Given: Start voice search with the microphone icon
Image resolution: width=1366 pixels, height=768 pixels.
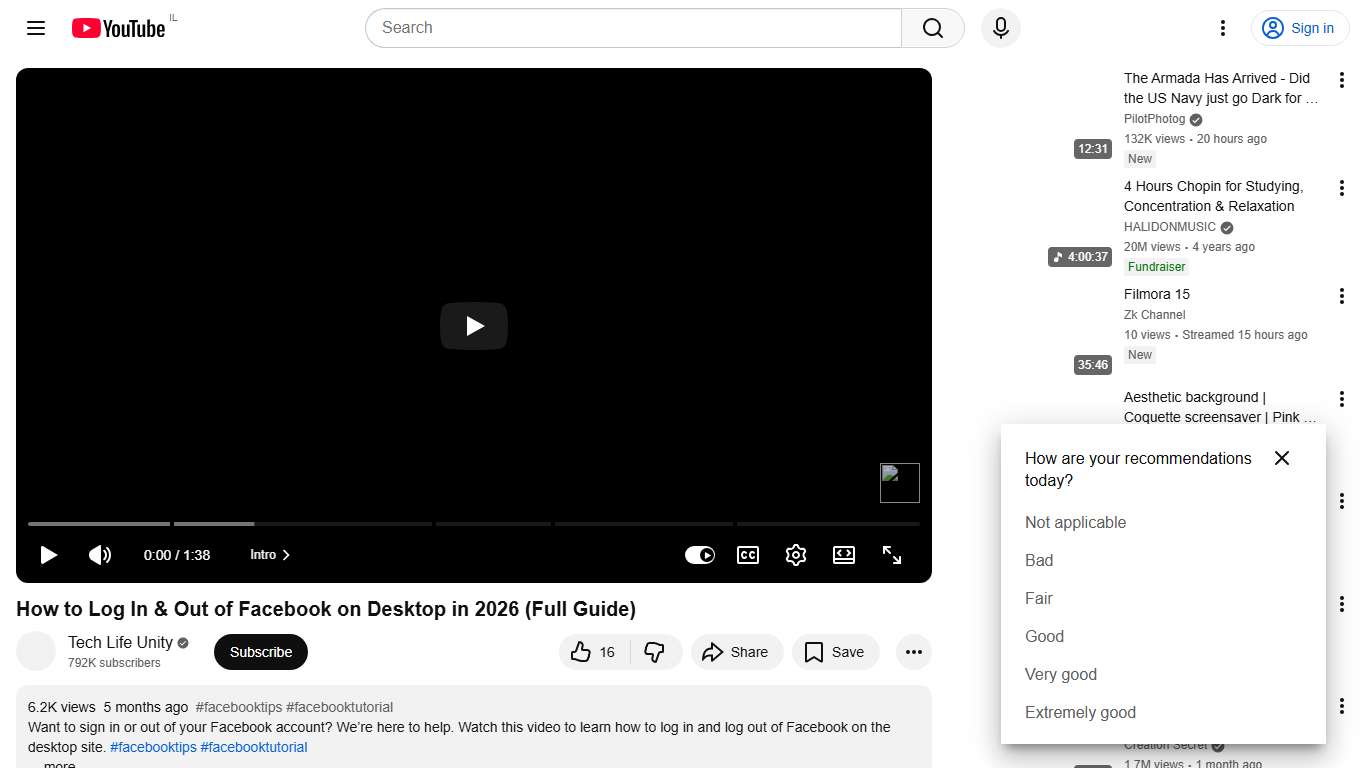Looking at the screenshot, I should point(1000,28).
